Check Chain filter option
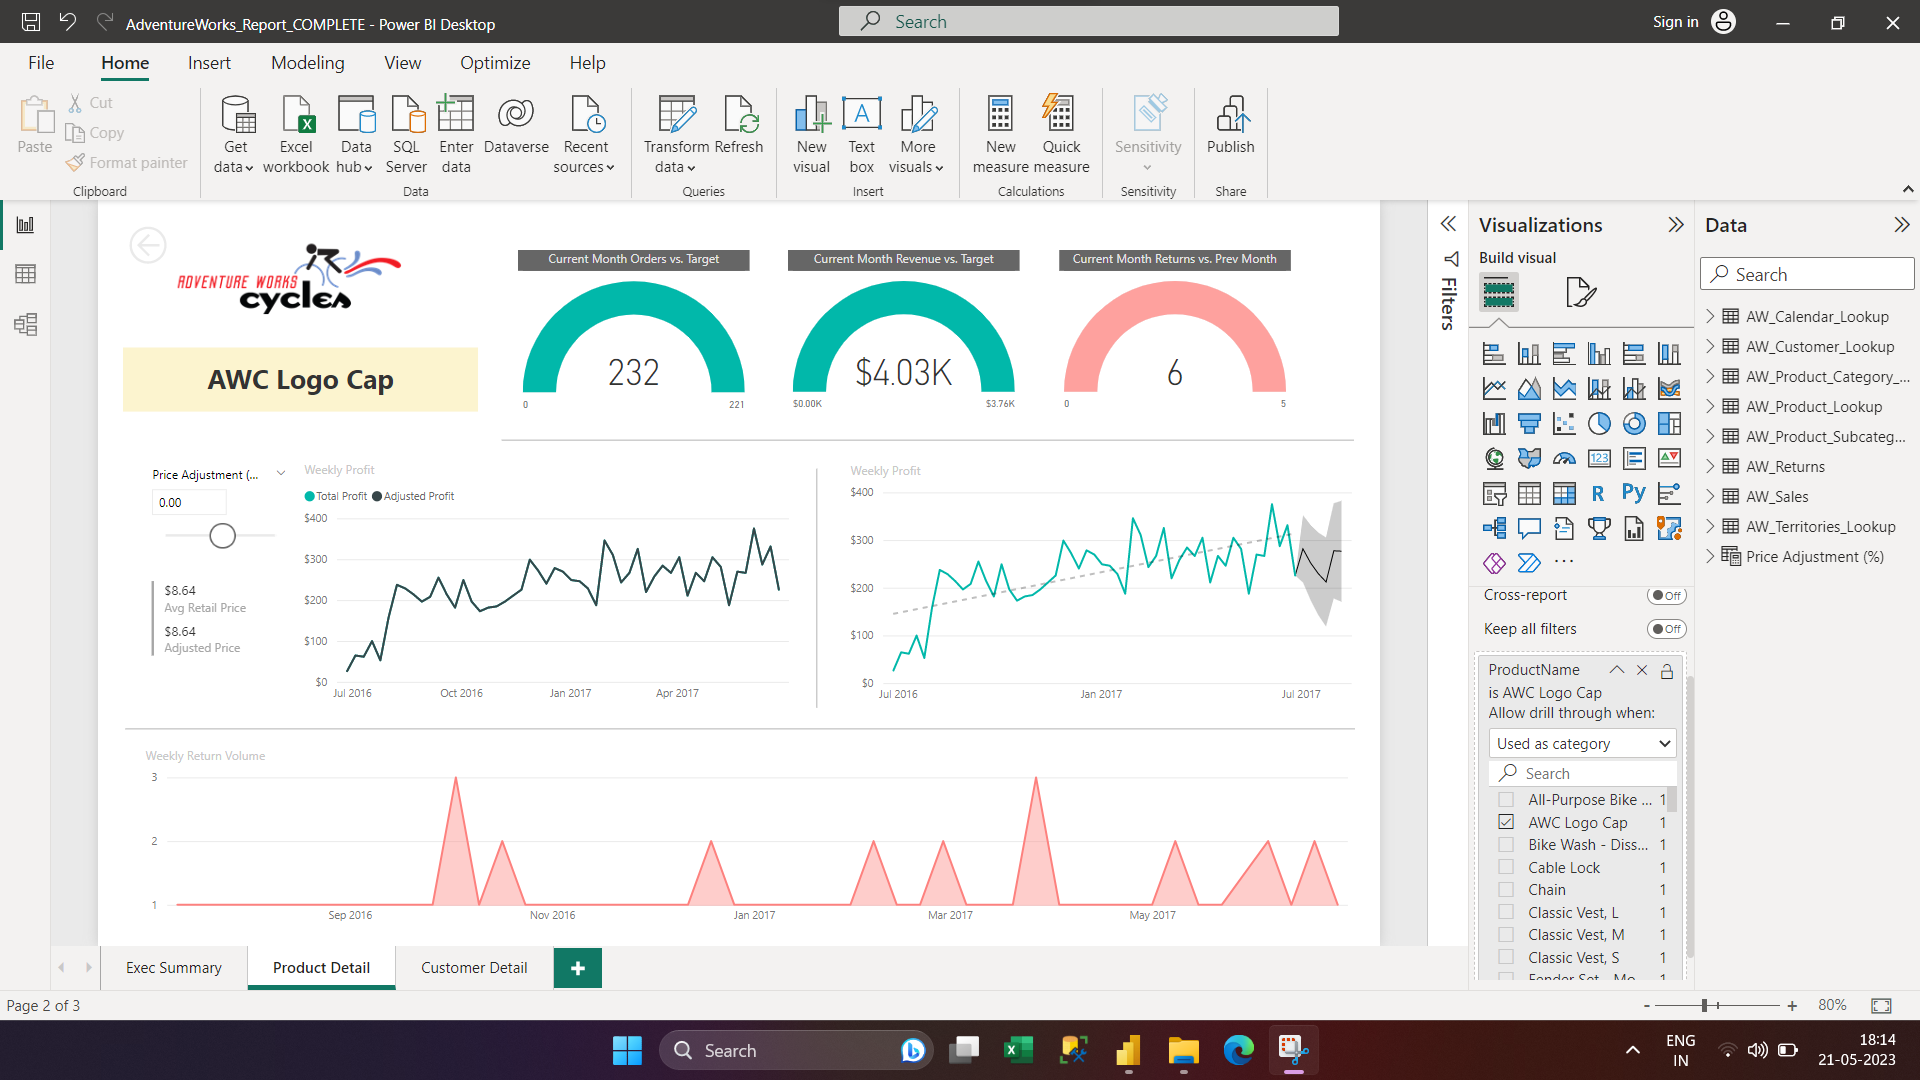This screenshot has height=1080, width=1920. 1506,890
